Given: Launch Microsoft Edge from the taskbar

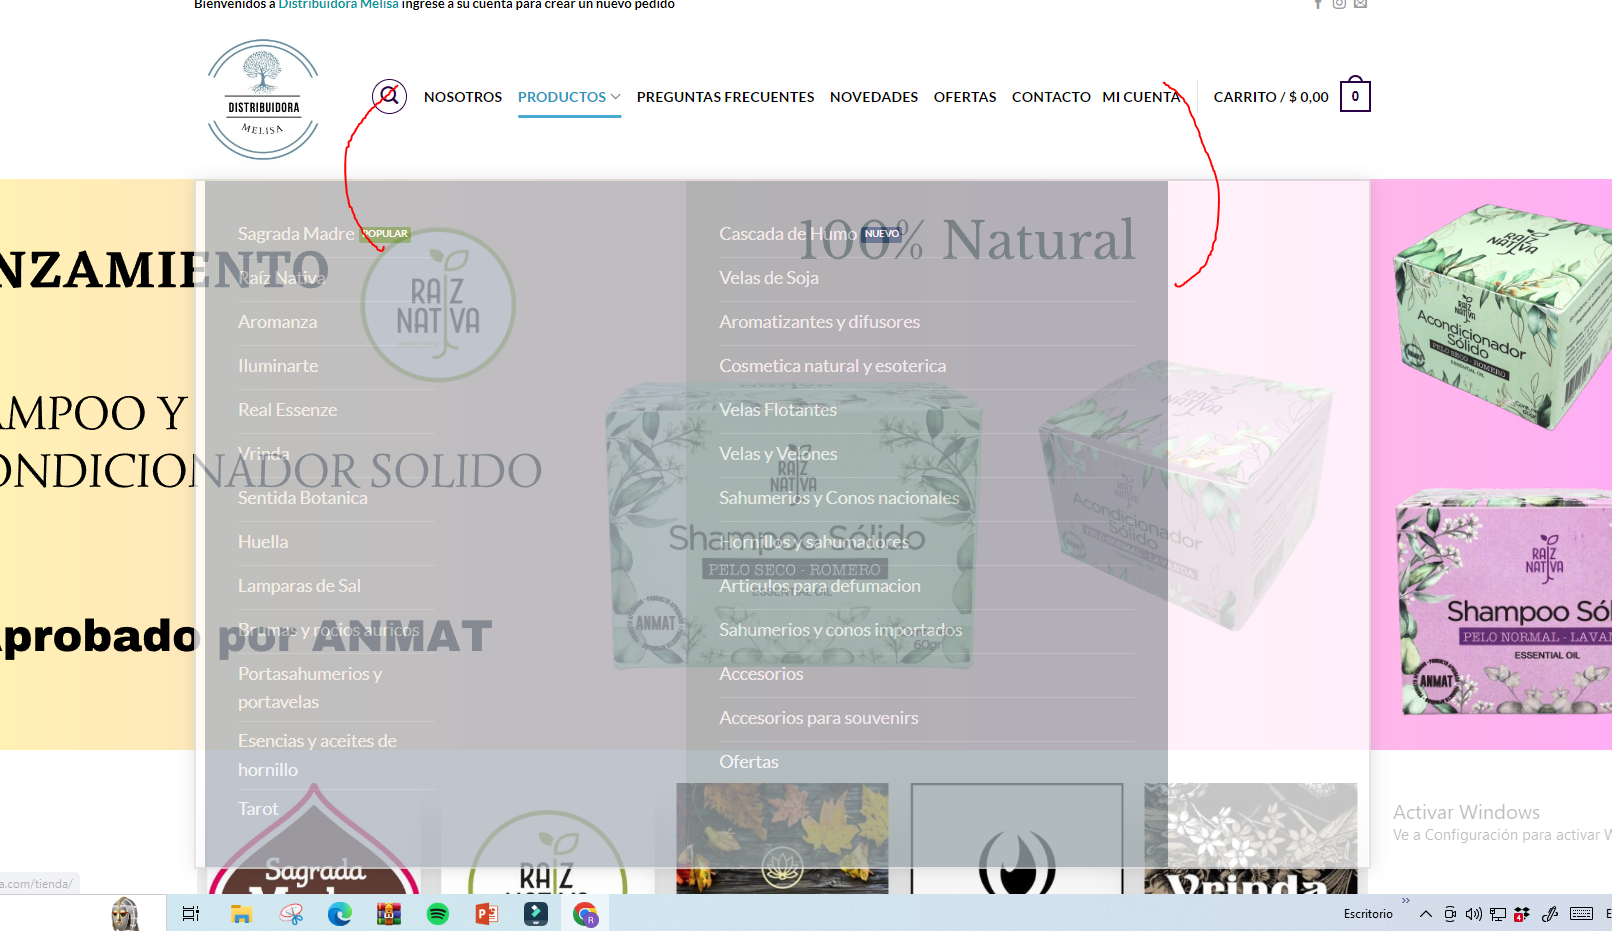Looking at the screenshot, I should 339,914.
